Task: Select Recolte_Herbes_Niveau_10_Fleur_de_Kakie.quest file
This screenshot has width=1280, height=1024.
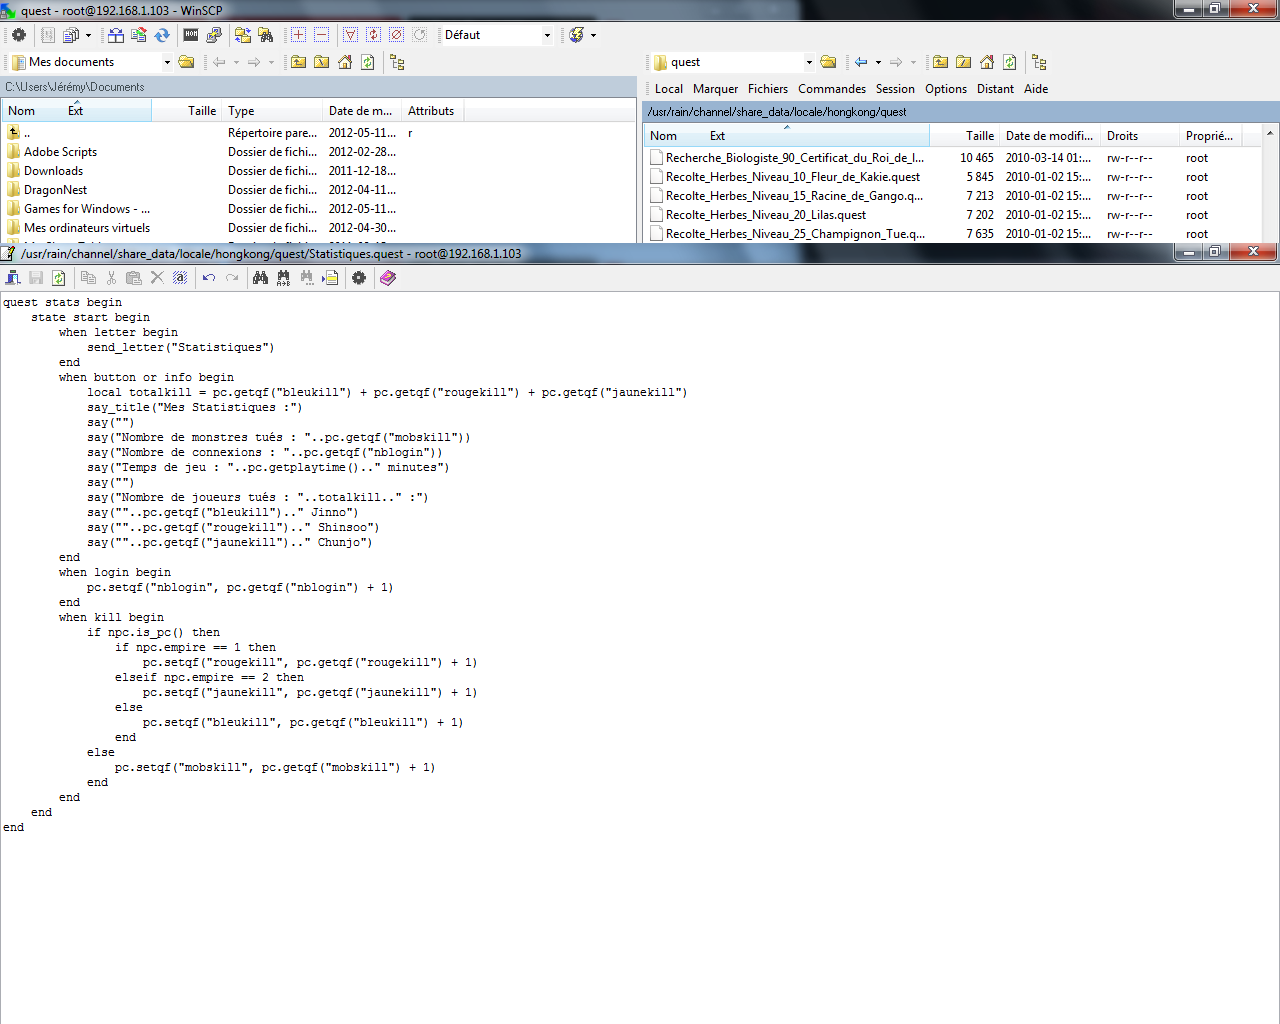Action: (x=793, y=177)
